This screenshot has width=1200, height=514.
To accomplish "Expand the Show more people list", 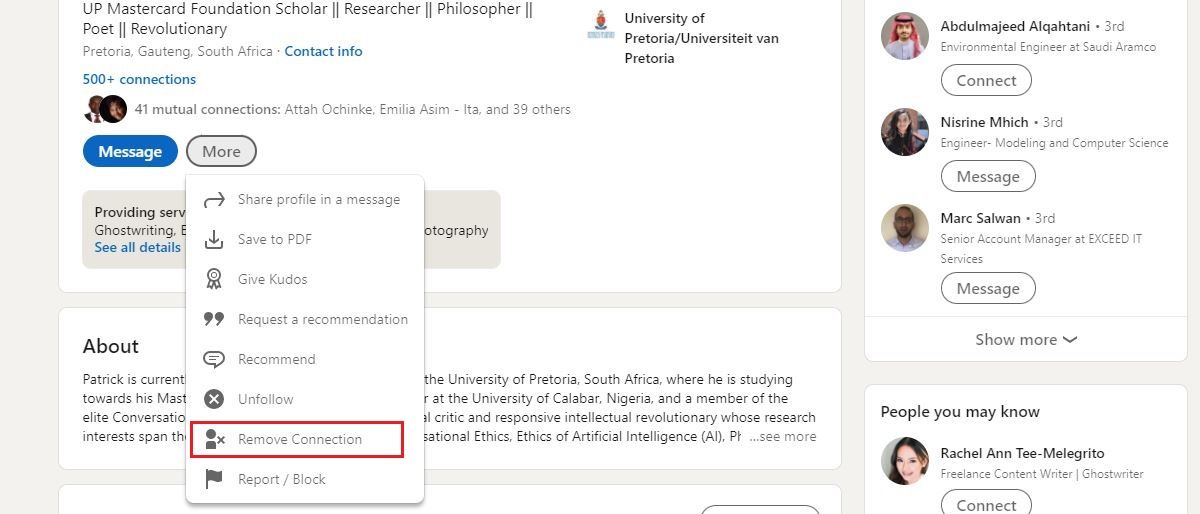I will pyautogui.click(x=1026, y=340).
